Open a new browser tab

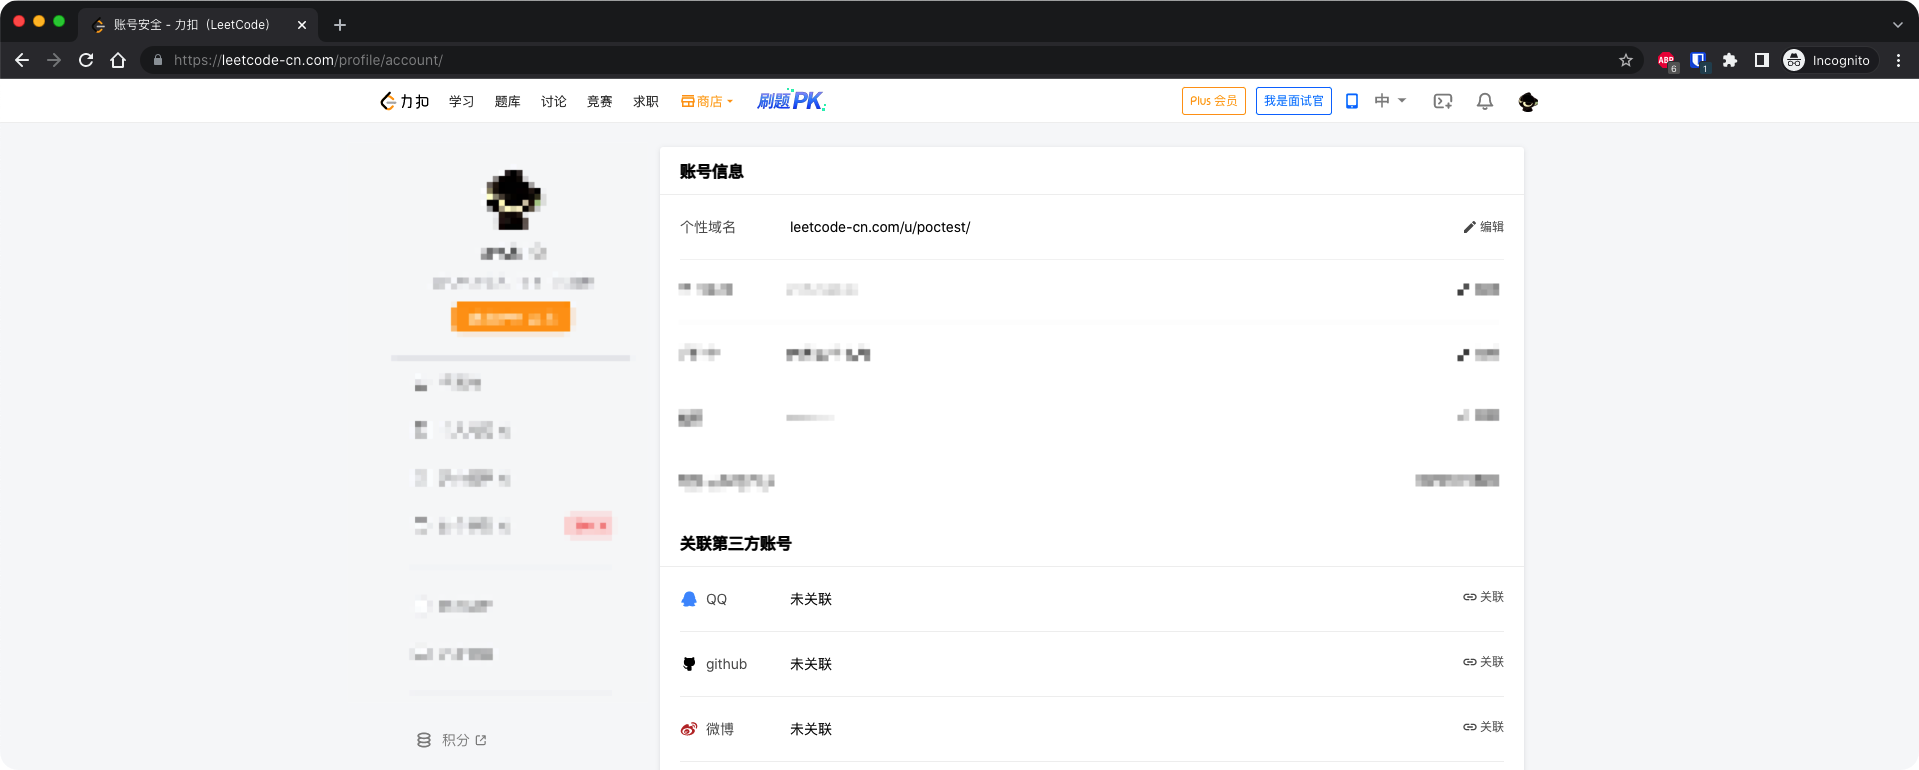click(340, 25)
